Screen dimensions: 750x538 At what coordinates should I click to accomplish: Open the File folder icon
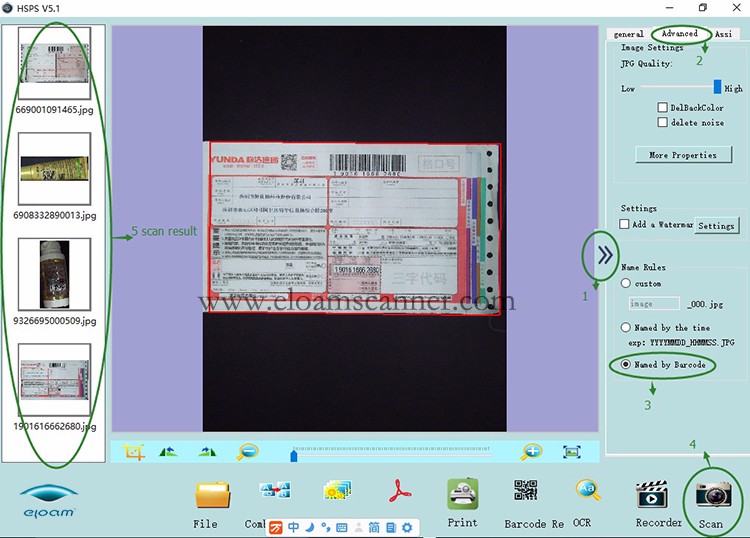pos(212,494)
